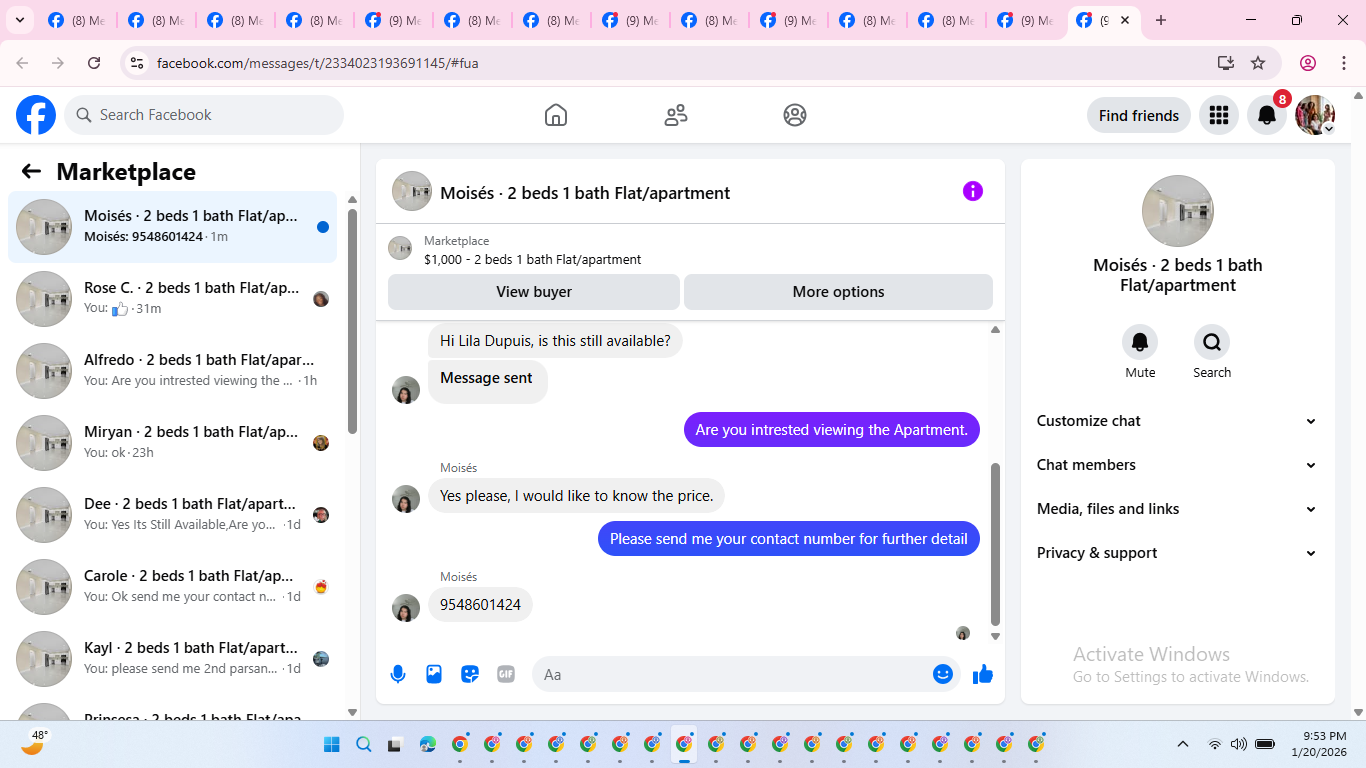This screenshot has height=768, width=1366.
Task: Choose a GIF icon in composer
Action: tap(506, 674)
